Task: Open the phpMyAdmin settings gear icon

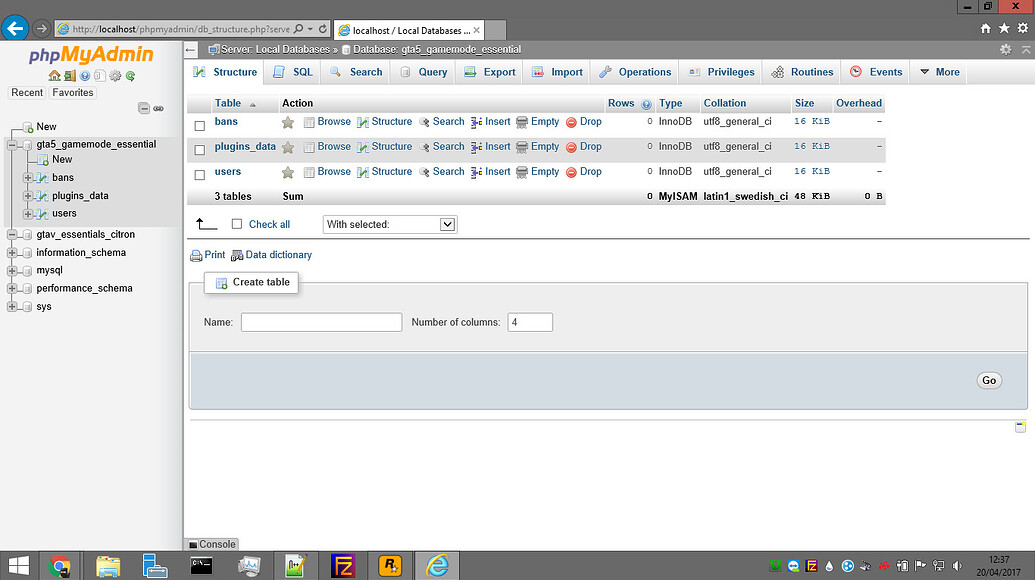Action: [114, 75]
